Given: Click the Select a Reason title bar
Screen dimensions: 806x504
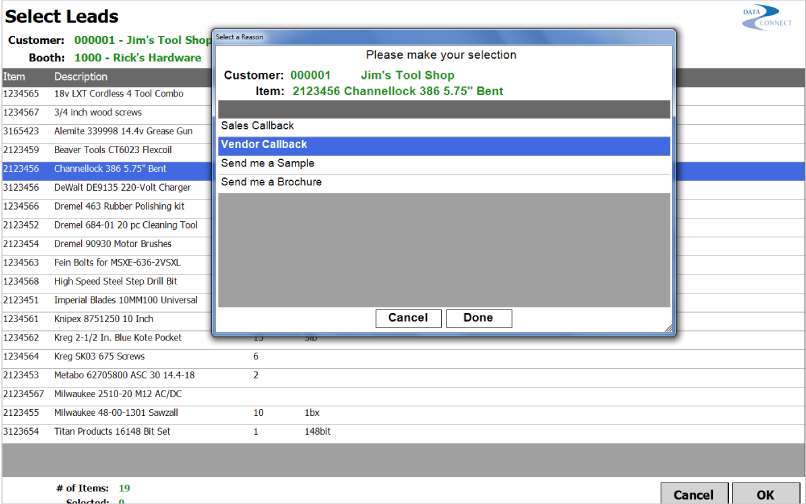Looking at the screenshot, I should click(x=444, y=37).
